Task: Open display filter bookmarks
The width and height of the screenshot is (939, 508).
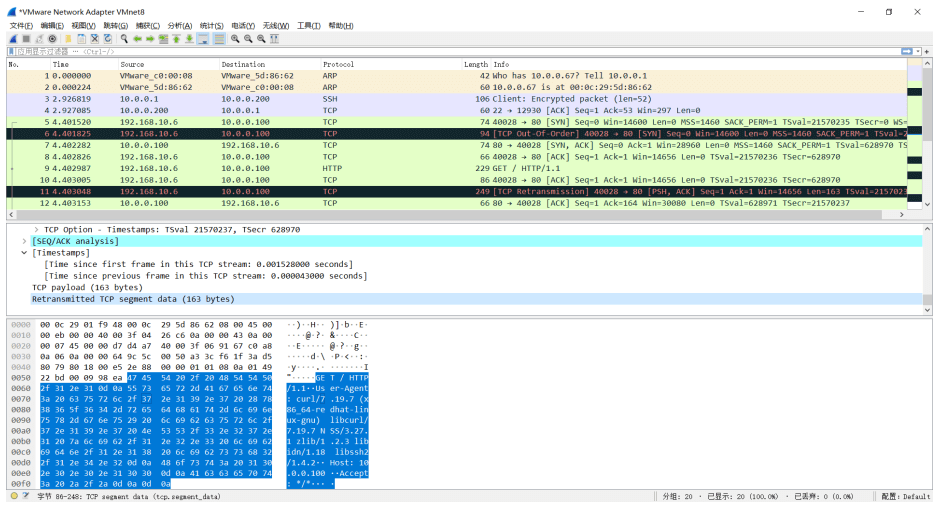Action: (x=11, y=52)
